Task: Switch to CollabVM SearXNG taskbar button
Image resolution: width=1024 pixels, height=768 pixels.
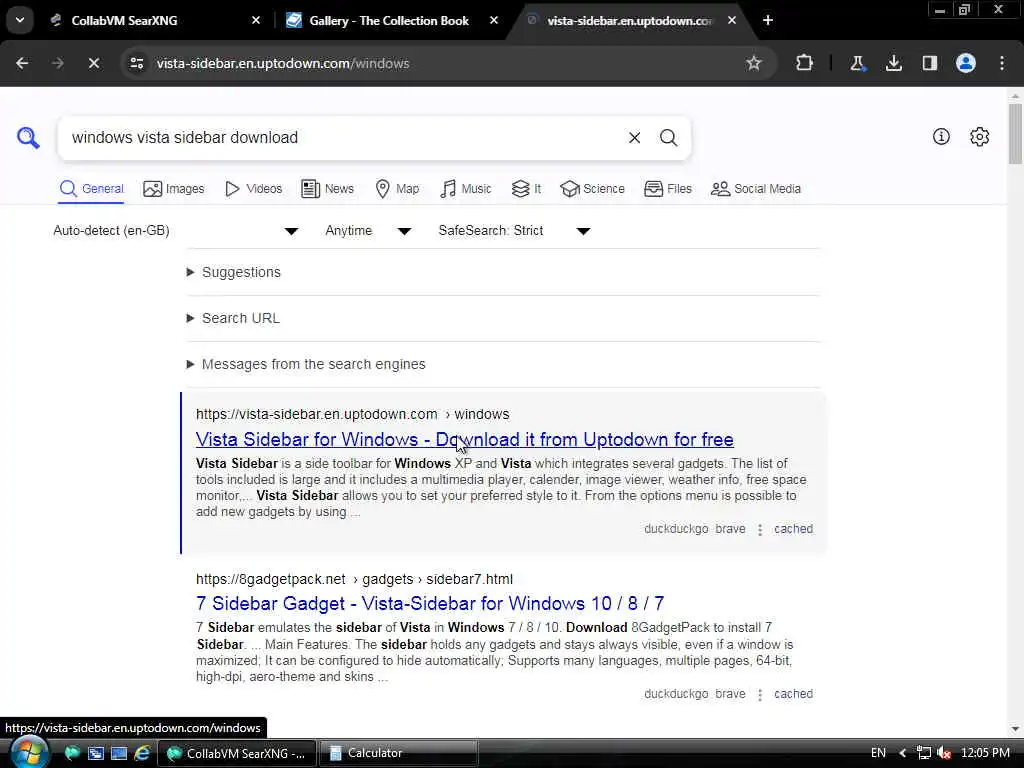Action: pyautogui.click(x=237, y=753)
